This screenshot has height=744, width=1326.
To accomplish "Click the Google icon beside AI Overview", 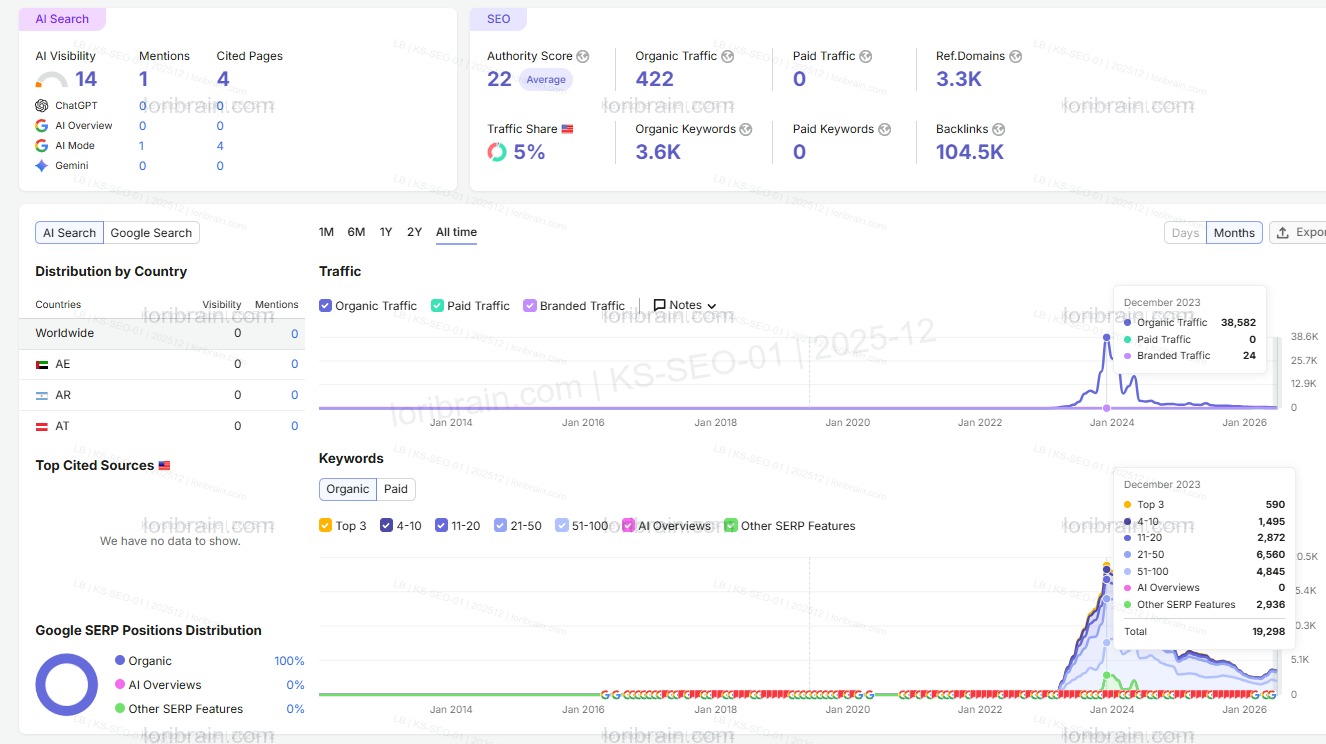I will [41, 126].
